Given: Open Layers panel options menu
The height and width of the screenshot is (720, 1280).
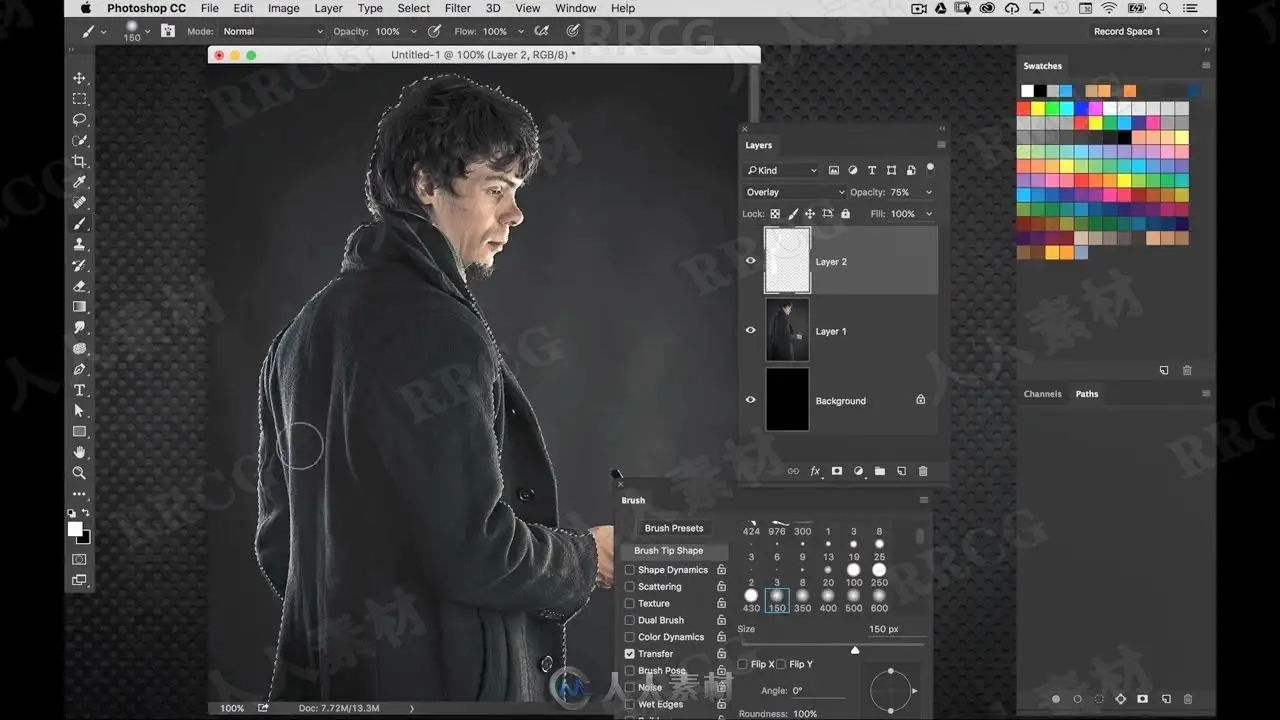Looking at the screenshot, I should click(941, 145).
